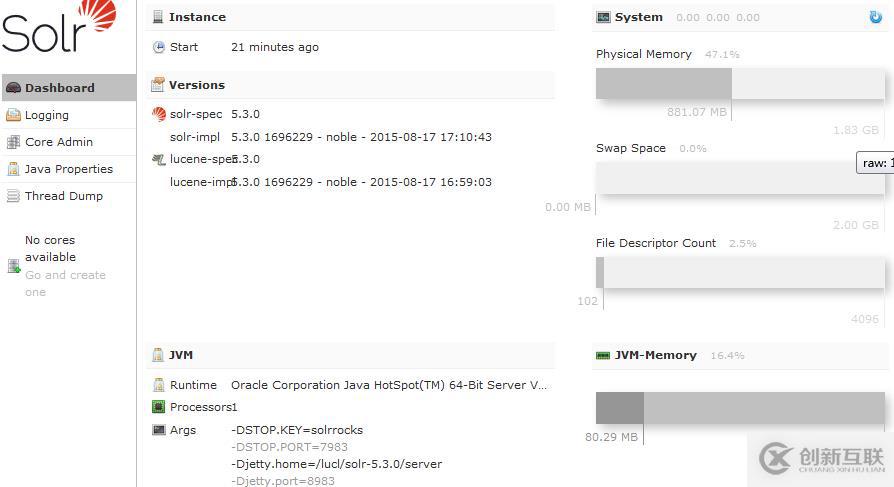This screenshot has width=894, height=487.
Task: Click the solr-spec bird icon
Action: pos(159,114)
